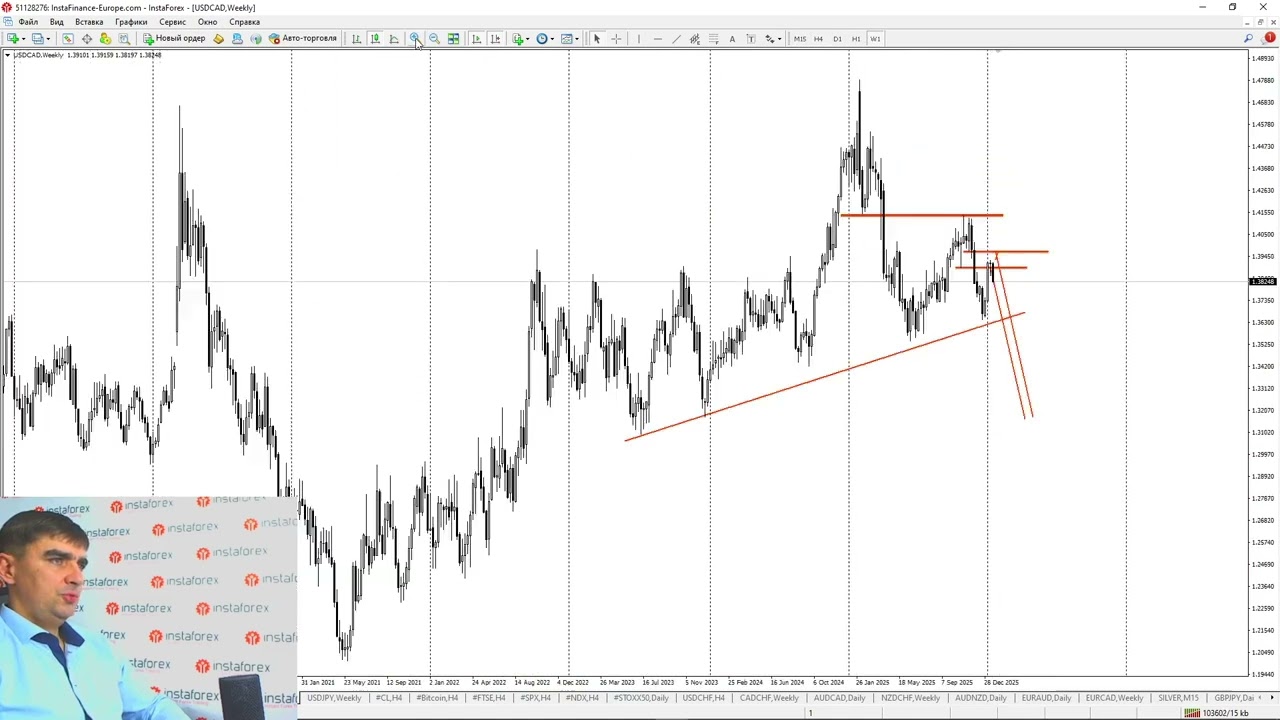Select the Text Label tool
This screenshot has width=1280, height=720.
pyautogui.click(x=751, y=39)
